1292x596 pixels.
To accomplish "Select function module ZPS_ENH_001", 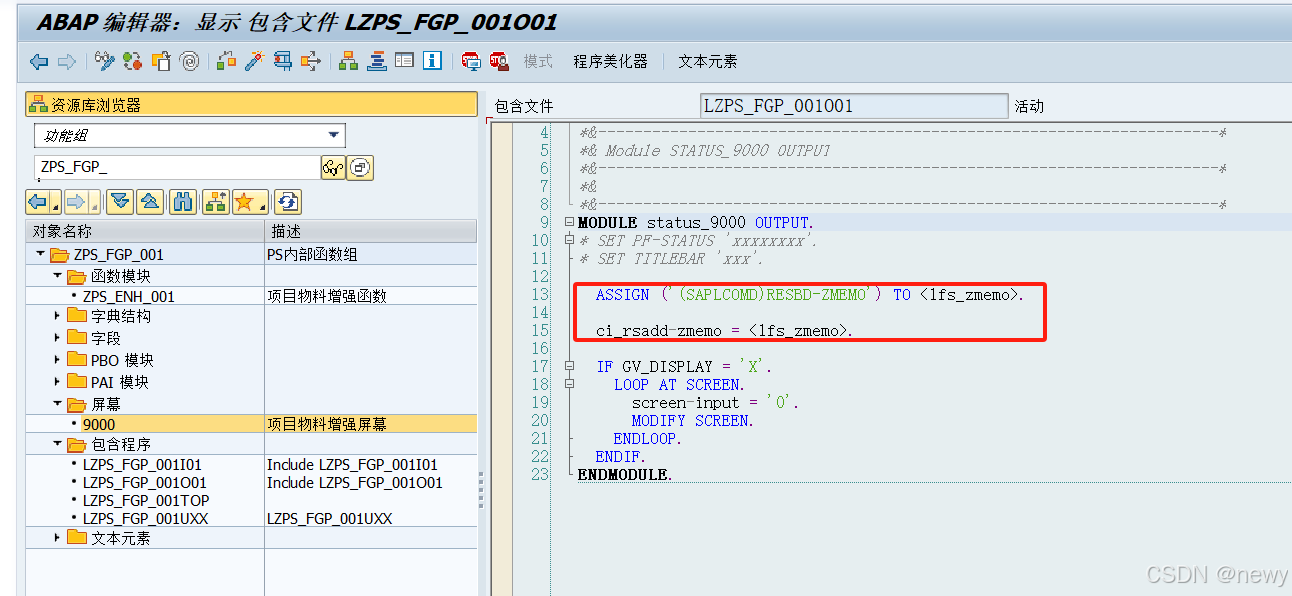I will (129, 297).
